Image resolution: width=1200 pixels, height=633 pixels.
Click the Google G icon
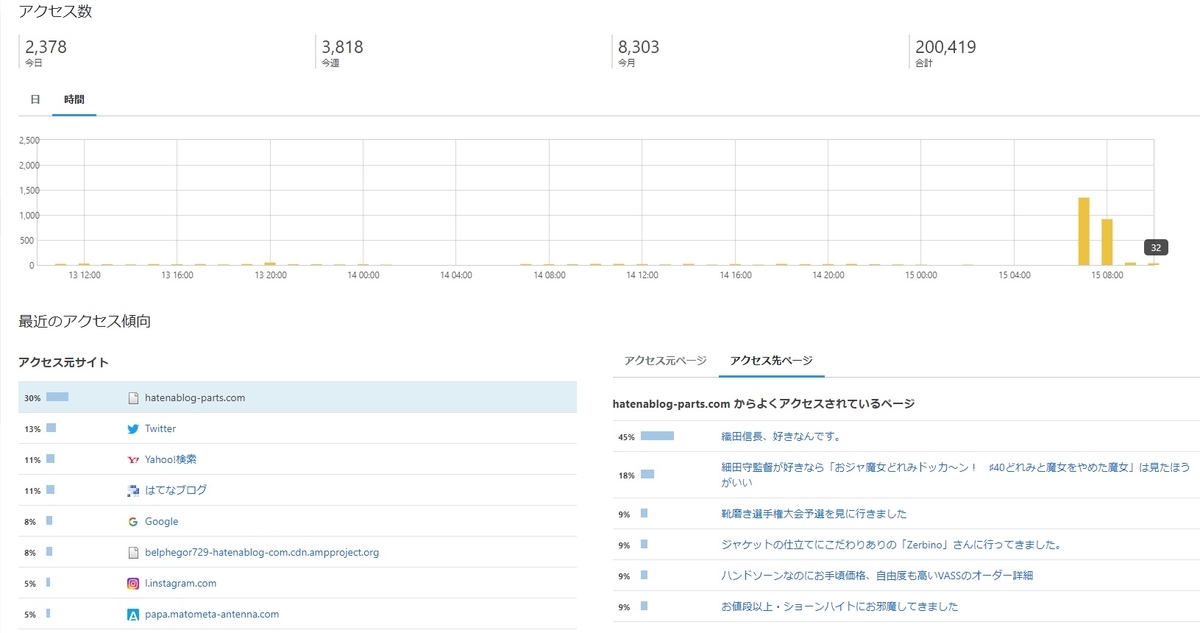tap(133, 522)
